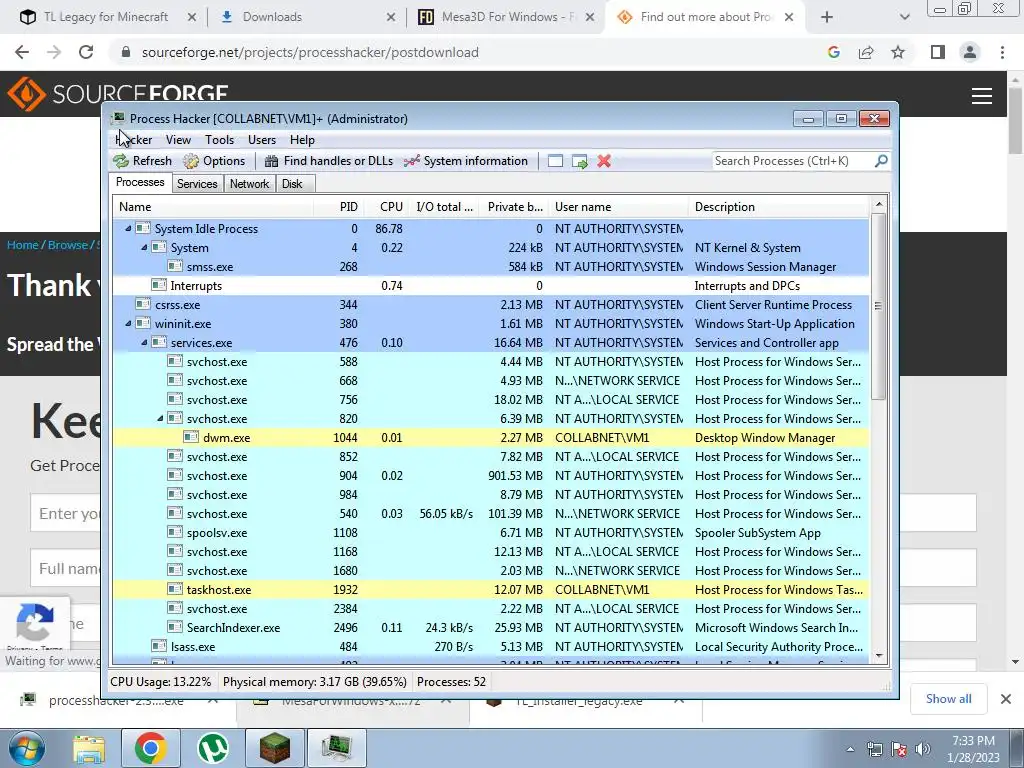The image size is (1024, 768).
Task: Show hidden tray icons arrow
Action: [x=850, y=749]
